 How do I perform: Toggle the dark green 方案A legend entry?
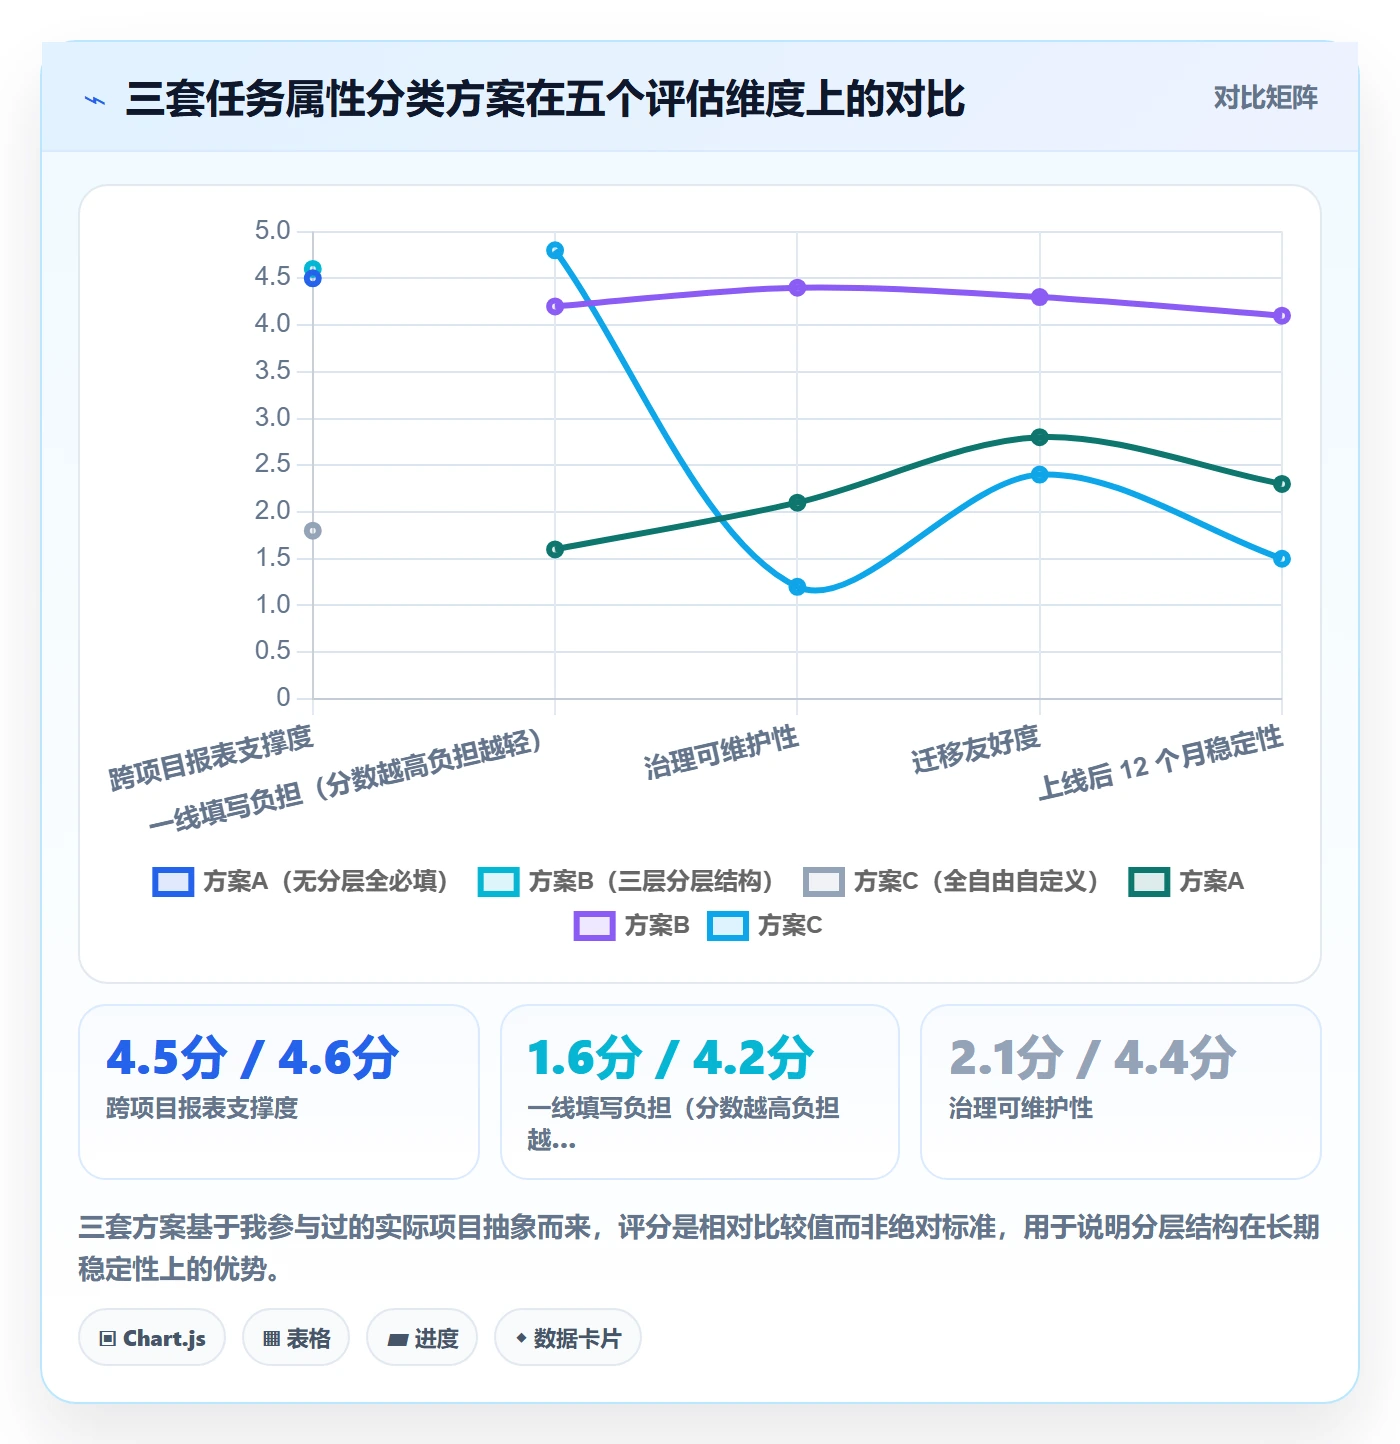pos(1186,882)
